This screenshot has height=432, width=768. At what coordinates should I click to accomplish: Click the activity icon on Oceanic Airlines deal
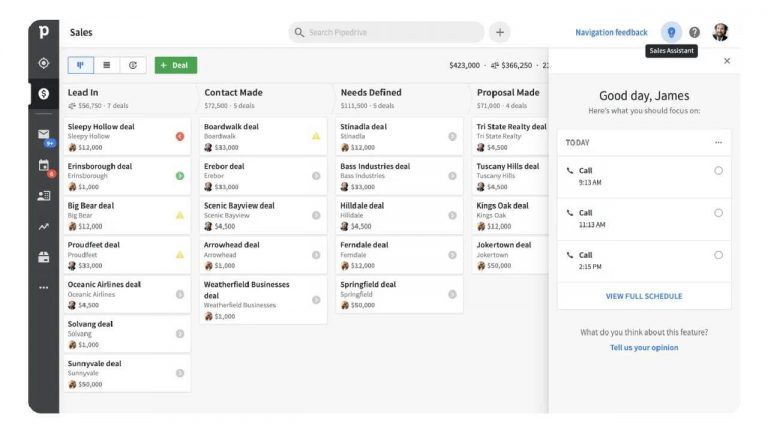pos(180,294)
